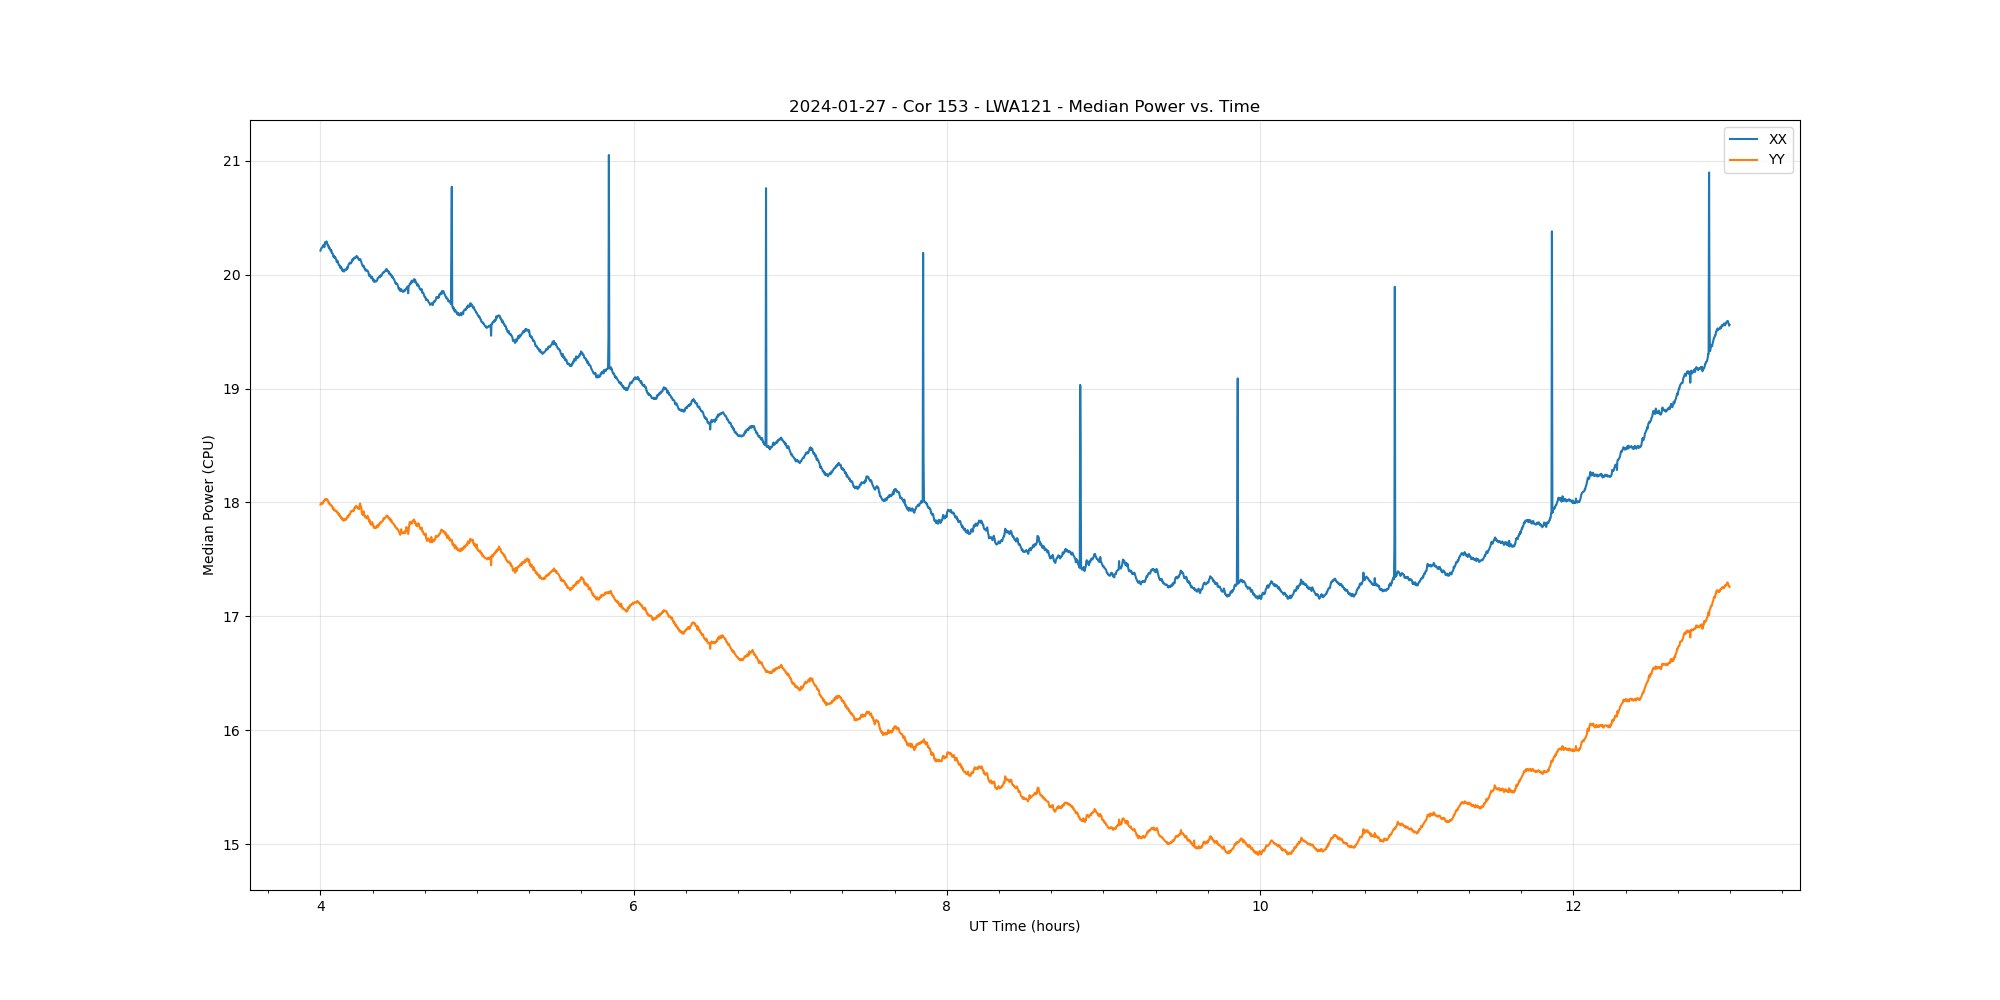Click the start of the orange YY curve
The image size is (2000, 1000).
tap(321, 504)
